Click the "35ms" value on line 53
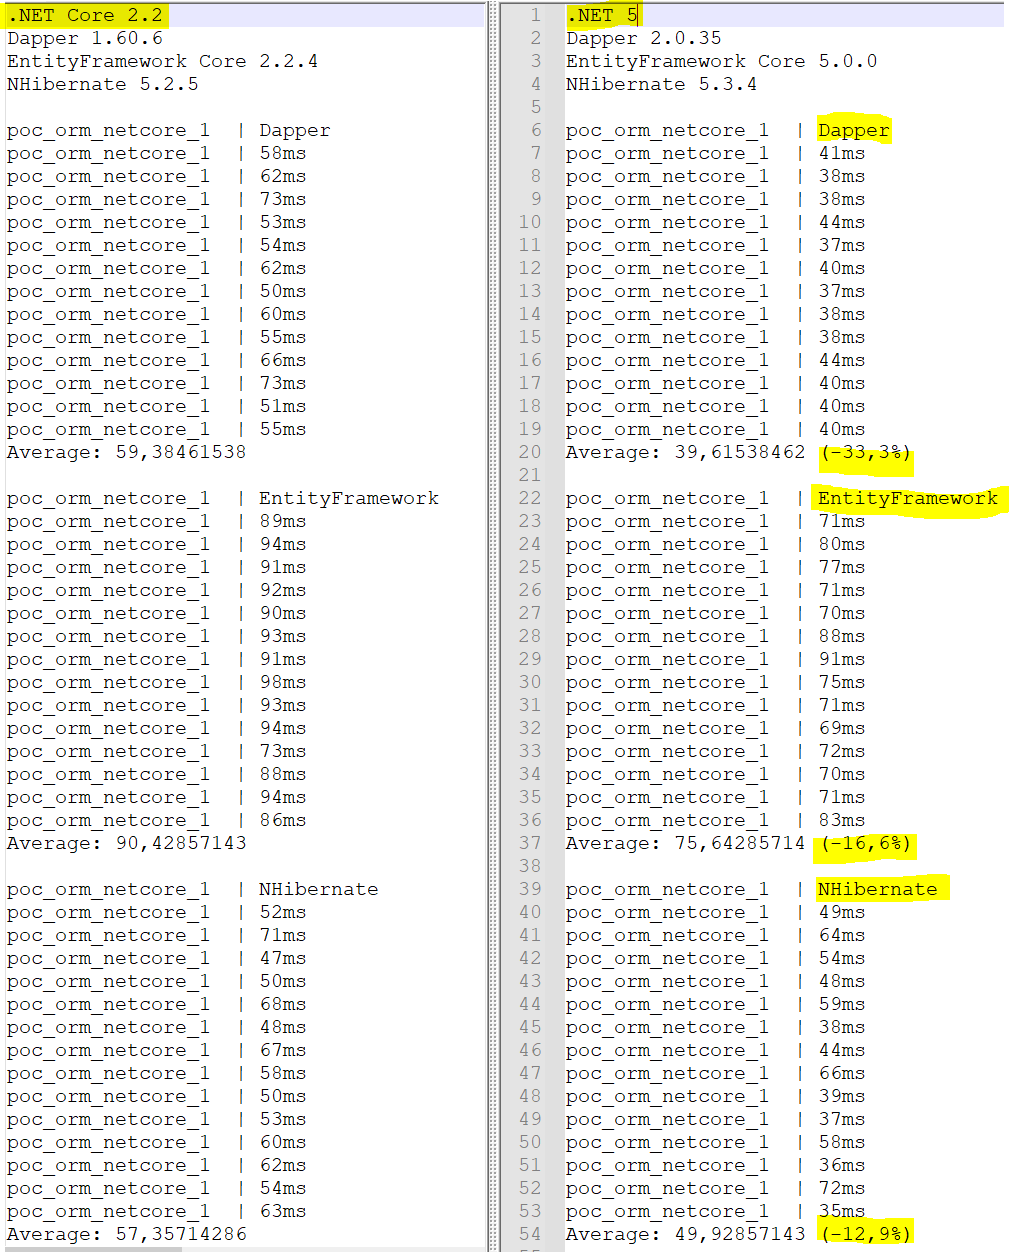This screenshot has height=1252, width=1010. [x=842, y=1211]
